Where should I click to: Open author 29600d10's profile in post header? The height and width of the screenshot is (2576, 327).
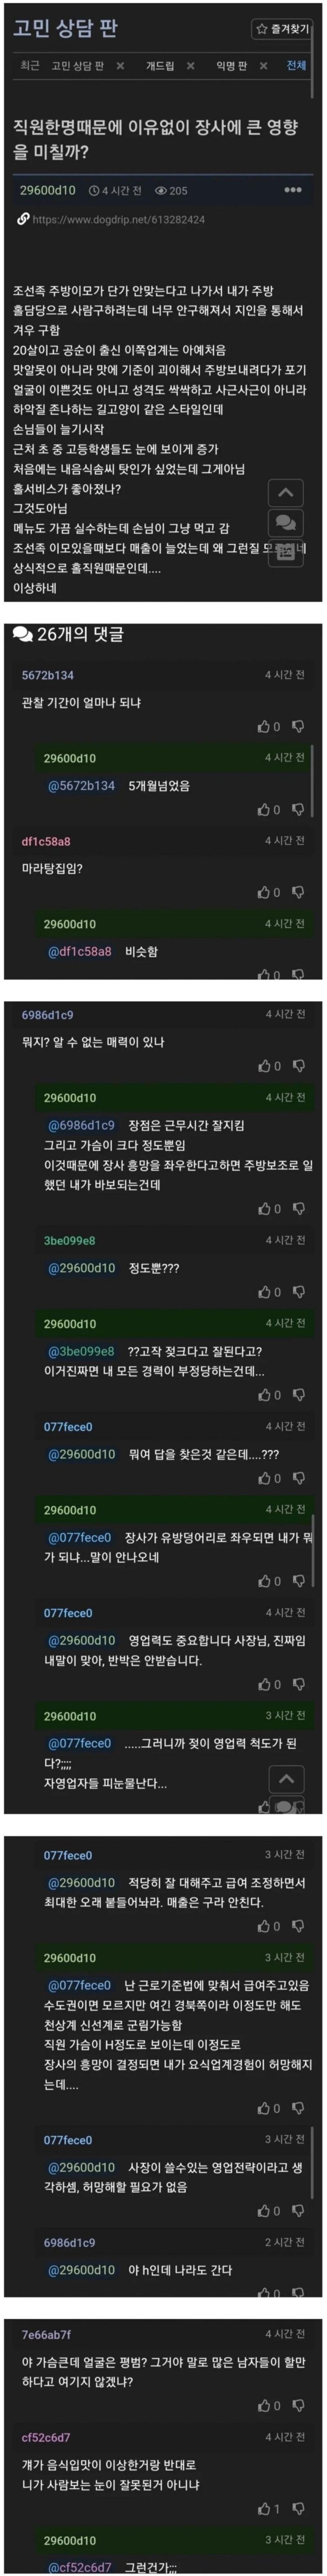(47, 190)
